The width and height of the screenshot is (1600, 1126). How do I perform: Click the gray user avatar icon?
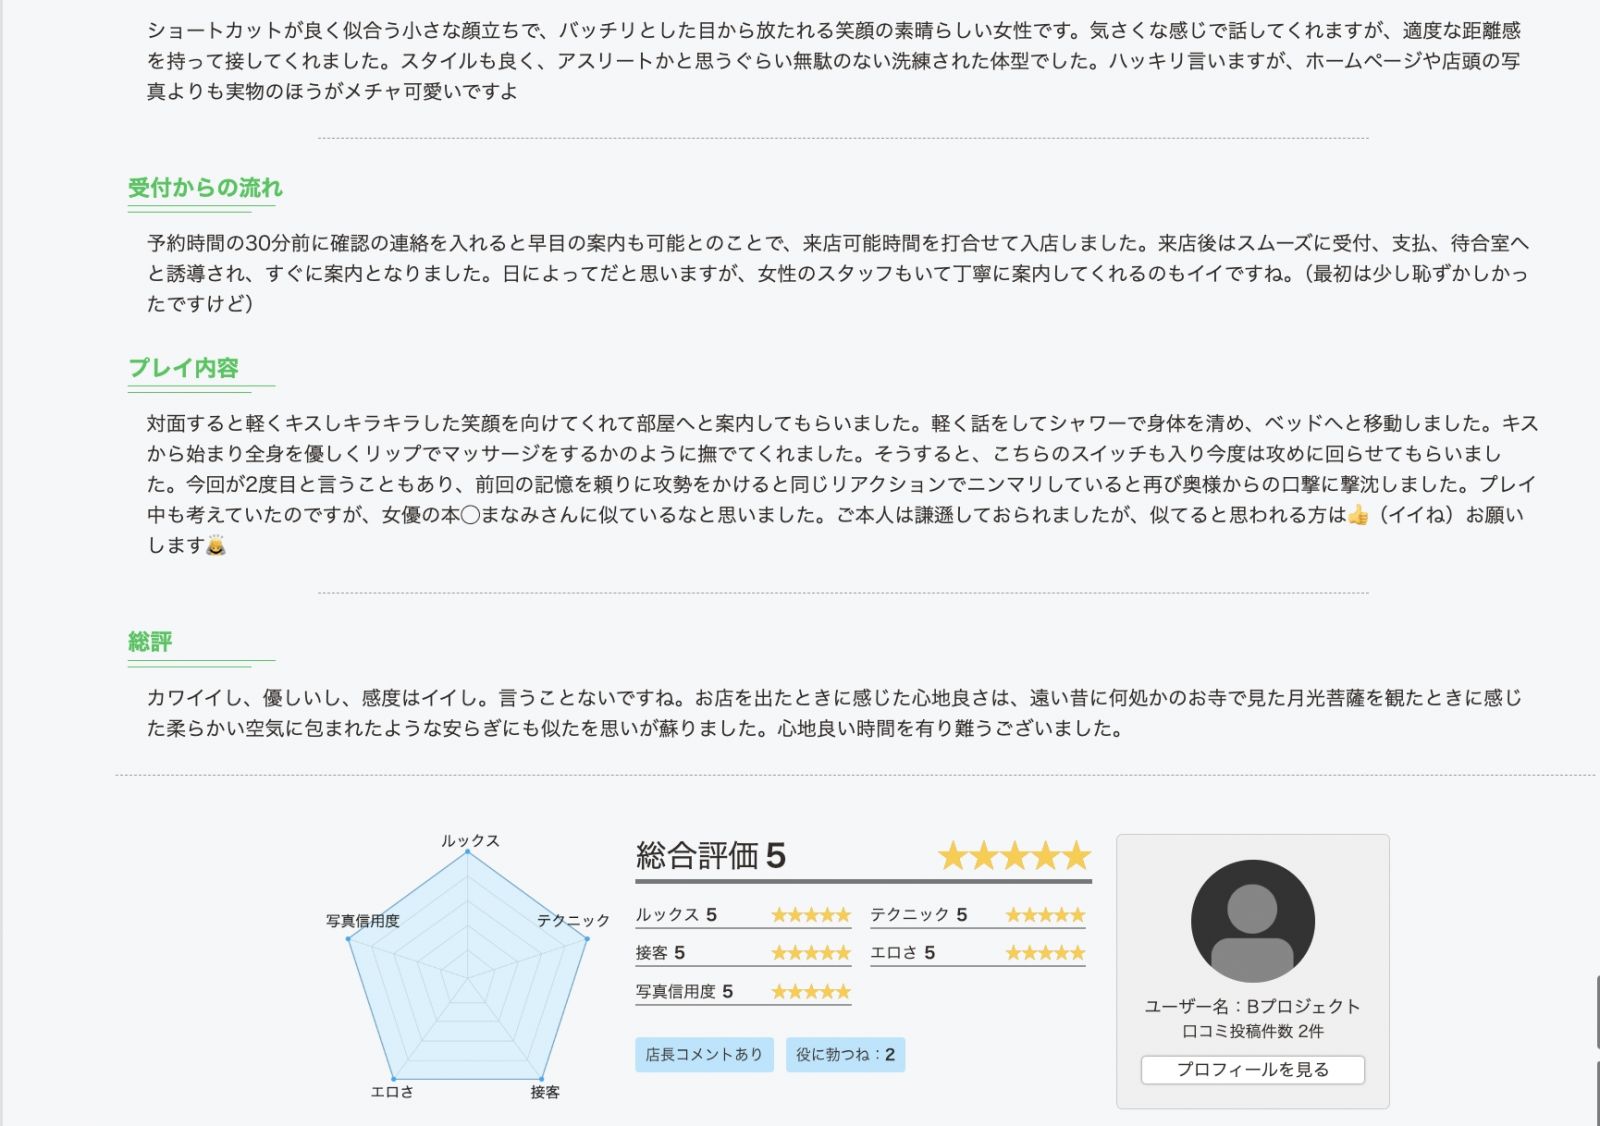(x=1252, y=921)
